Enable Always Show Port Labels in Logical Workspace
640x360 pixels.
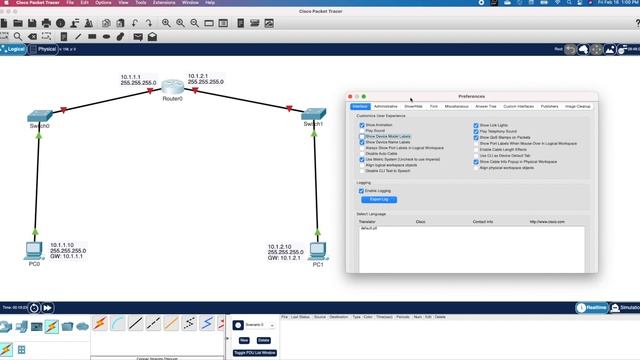[362, 148]
